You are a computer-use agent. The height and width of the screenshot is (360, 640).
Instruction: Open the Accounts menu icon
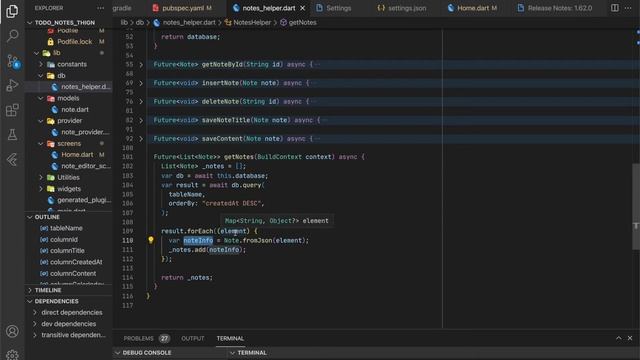point(12,331)
